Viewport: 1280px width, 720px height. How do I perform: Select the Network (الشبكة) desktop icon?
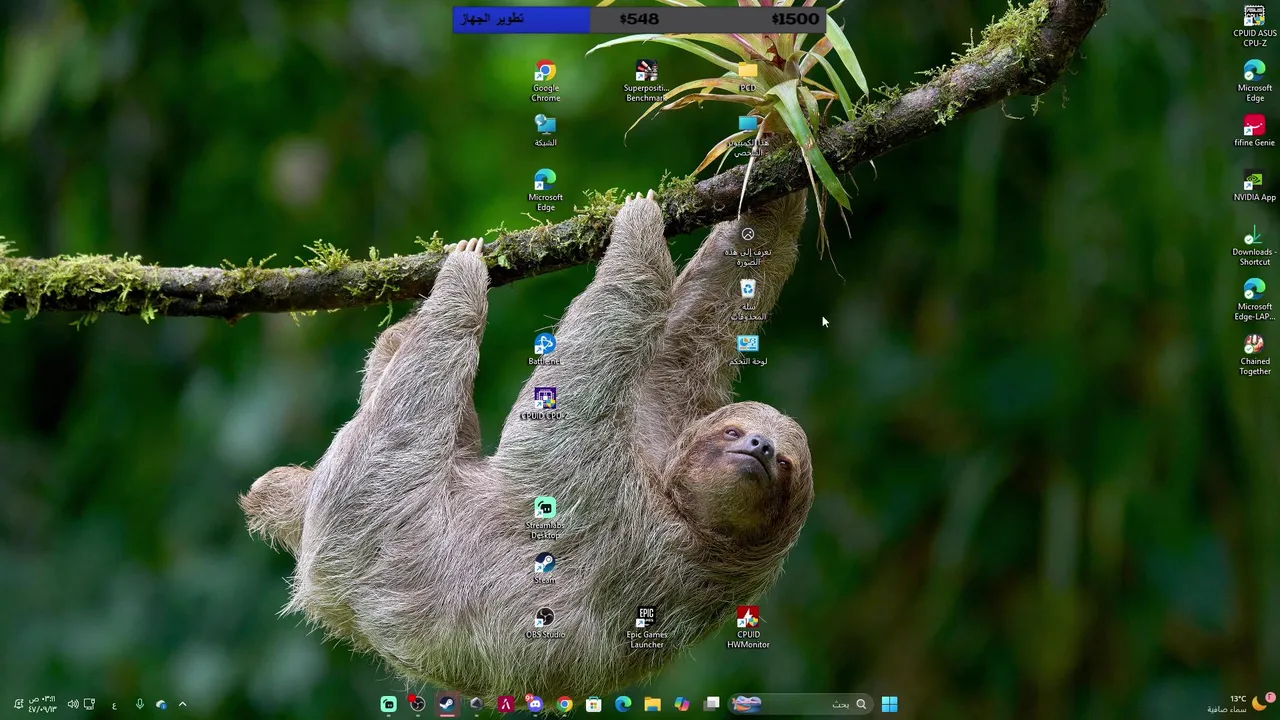(545, 131)
